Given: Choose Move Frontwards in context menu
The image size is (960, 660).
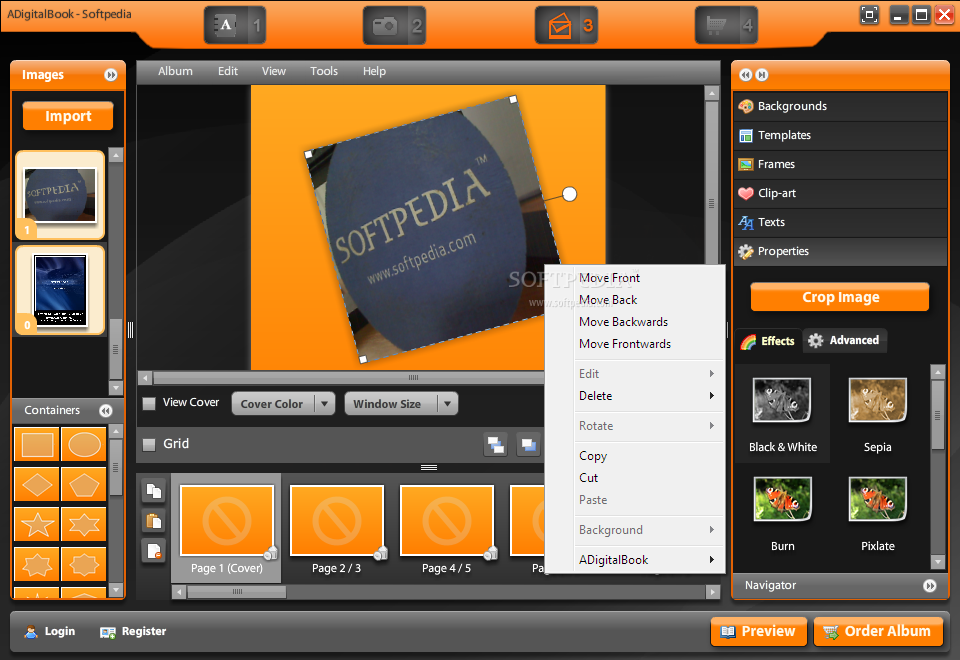Looking at the screenshot, I should click(x=635, y=344).
